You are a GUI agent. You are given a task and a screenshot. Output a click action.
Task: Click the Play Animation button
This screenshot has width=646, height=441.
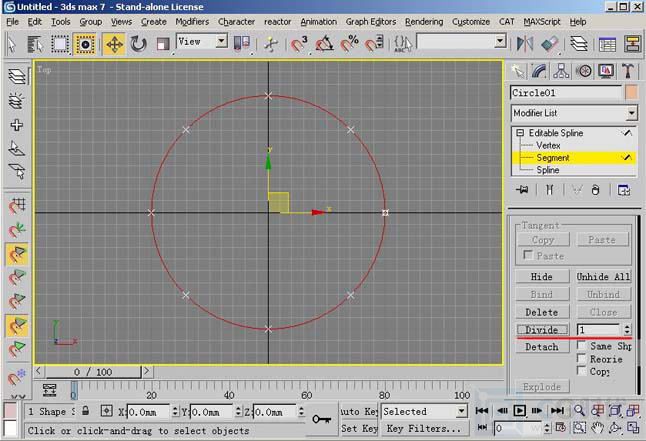519,411
